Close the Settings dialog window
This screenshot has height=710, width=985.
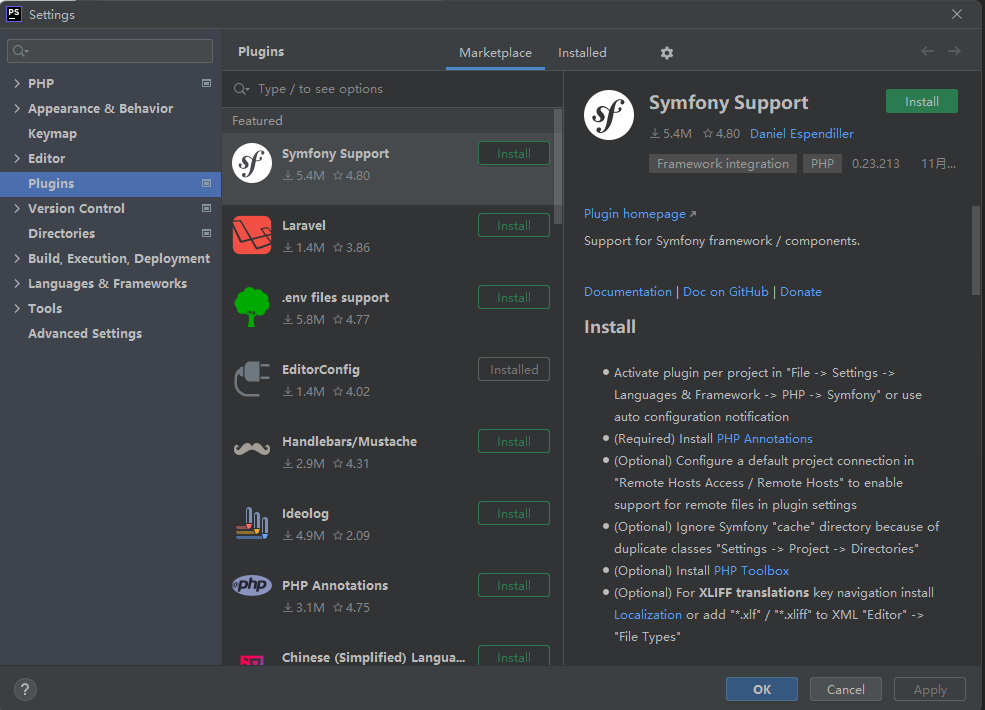[957, 14]
